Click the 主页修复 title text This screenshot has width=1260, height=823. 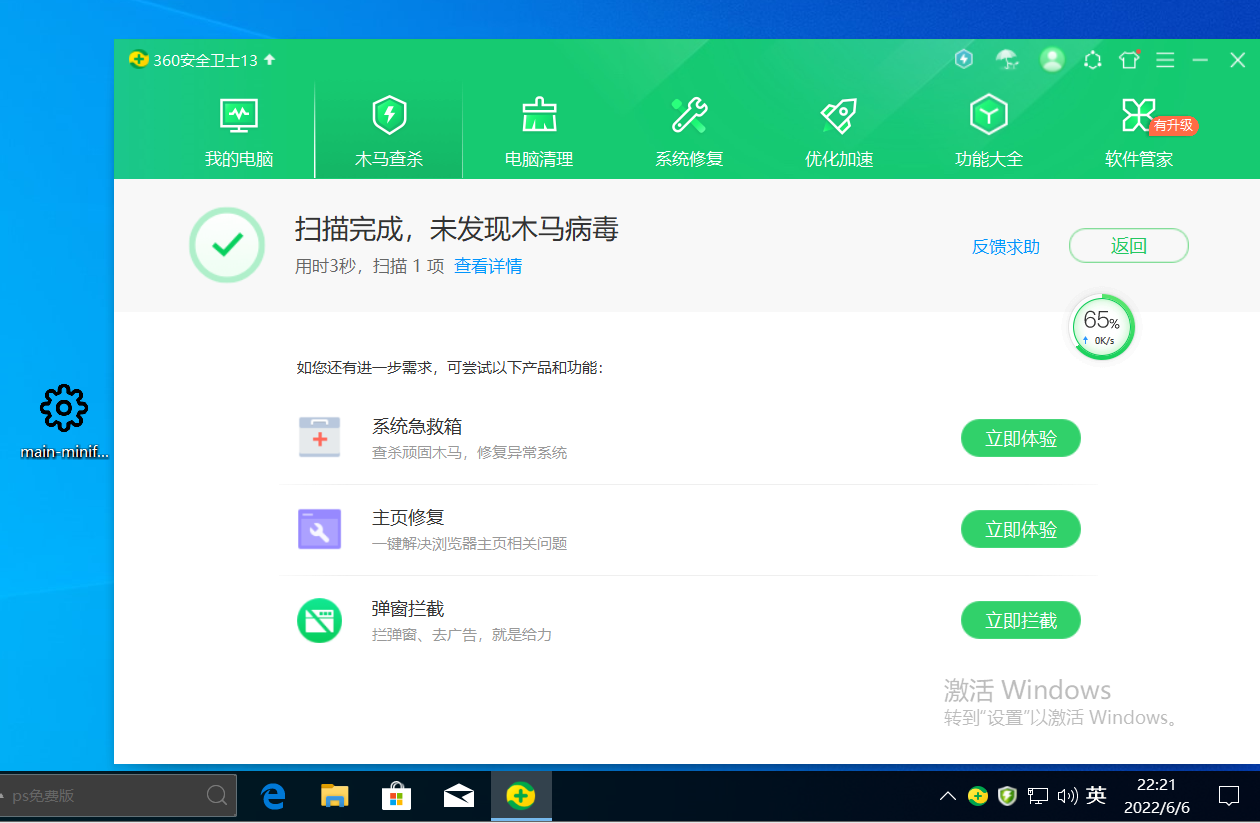click(408, 518)
